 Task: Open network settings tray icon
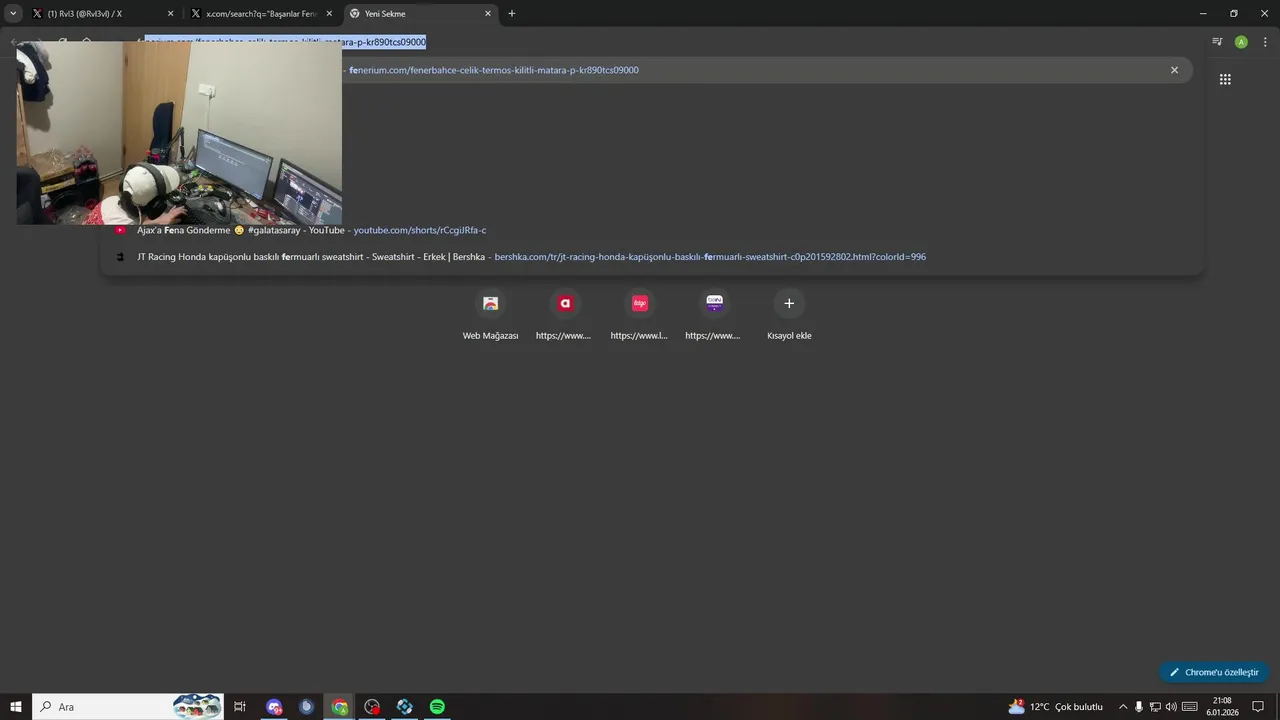pos(1155,707)
